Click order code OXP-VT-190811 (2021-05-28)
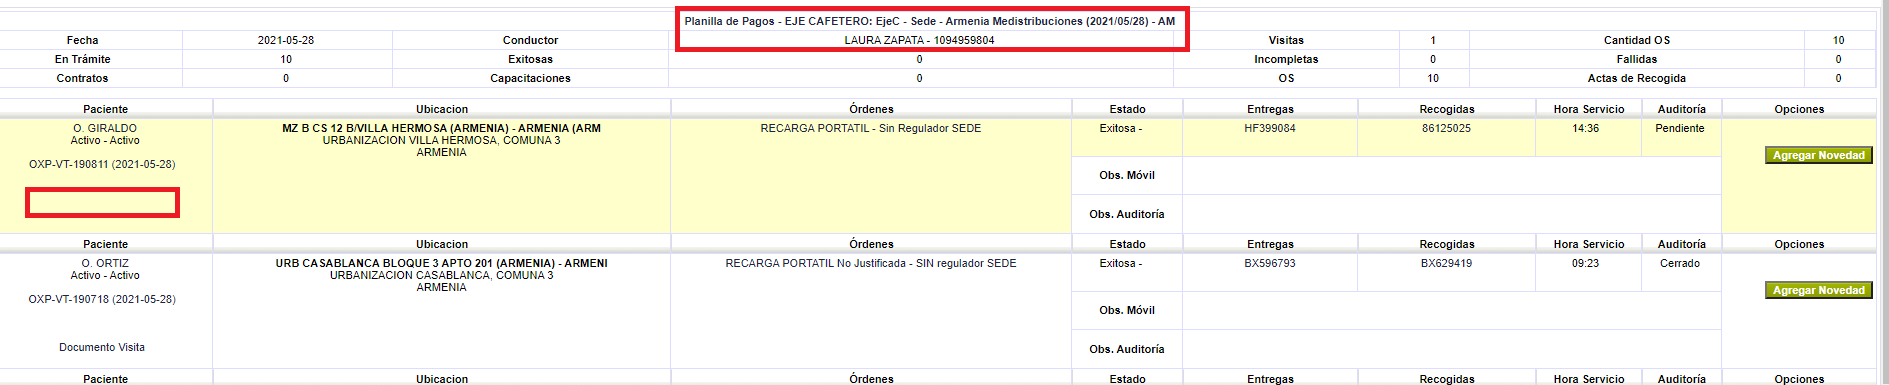 tap(102, 164)
